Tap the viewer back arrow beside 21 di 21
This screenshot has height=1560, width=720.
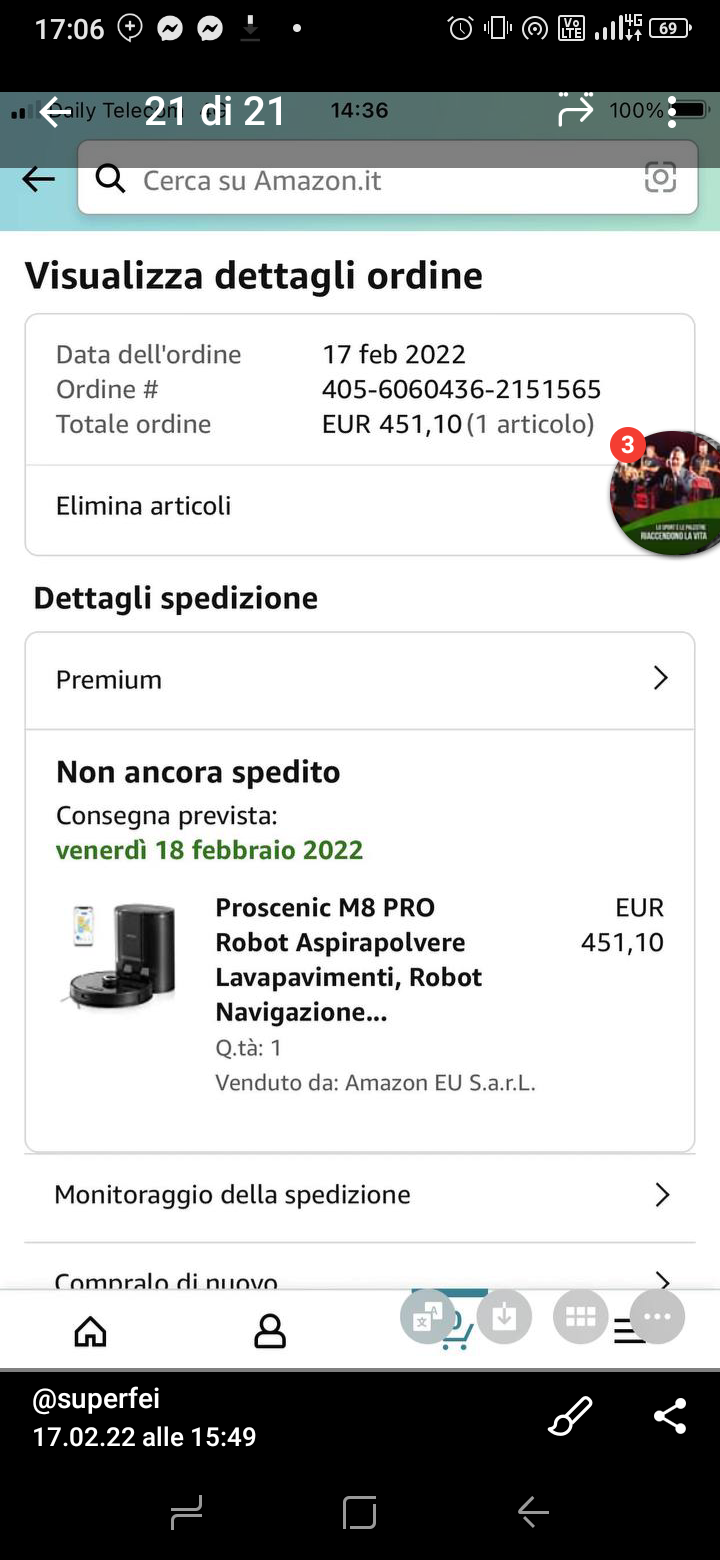click(55, 112)
